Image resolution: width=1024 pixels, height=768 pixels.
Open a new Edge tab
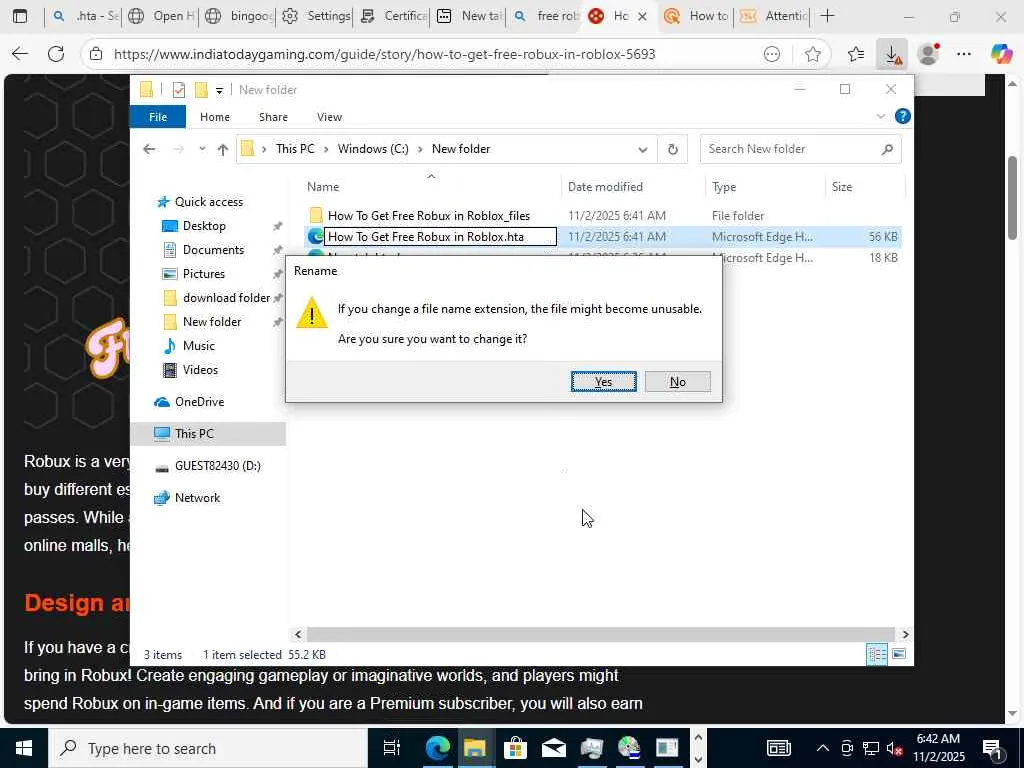[x=827, y=16]
